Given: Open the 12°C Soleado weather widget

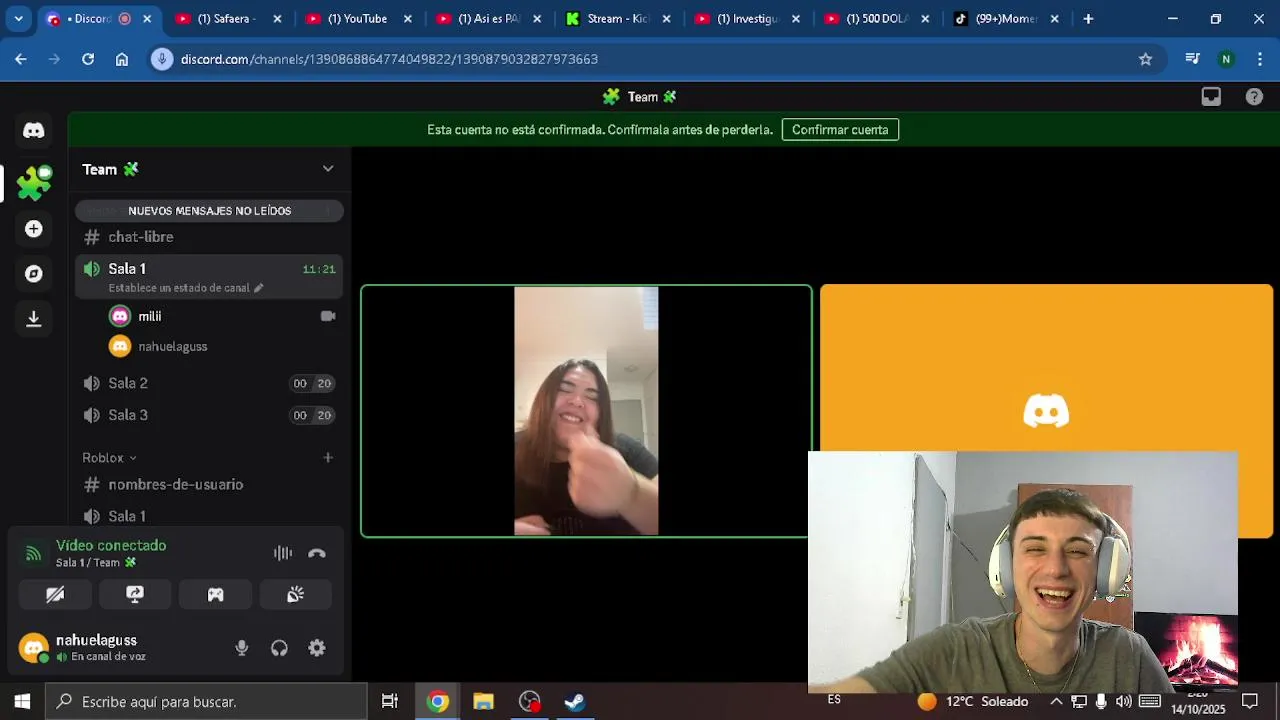Looking at the screenshot, I should (972, 702).
